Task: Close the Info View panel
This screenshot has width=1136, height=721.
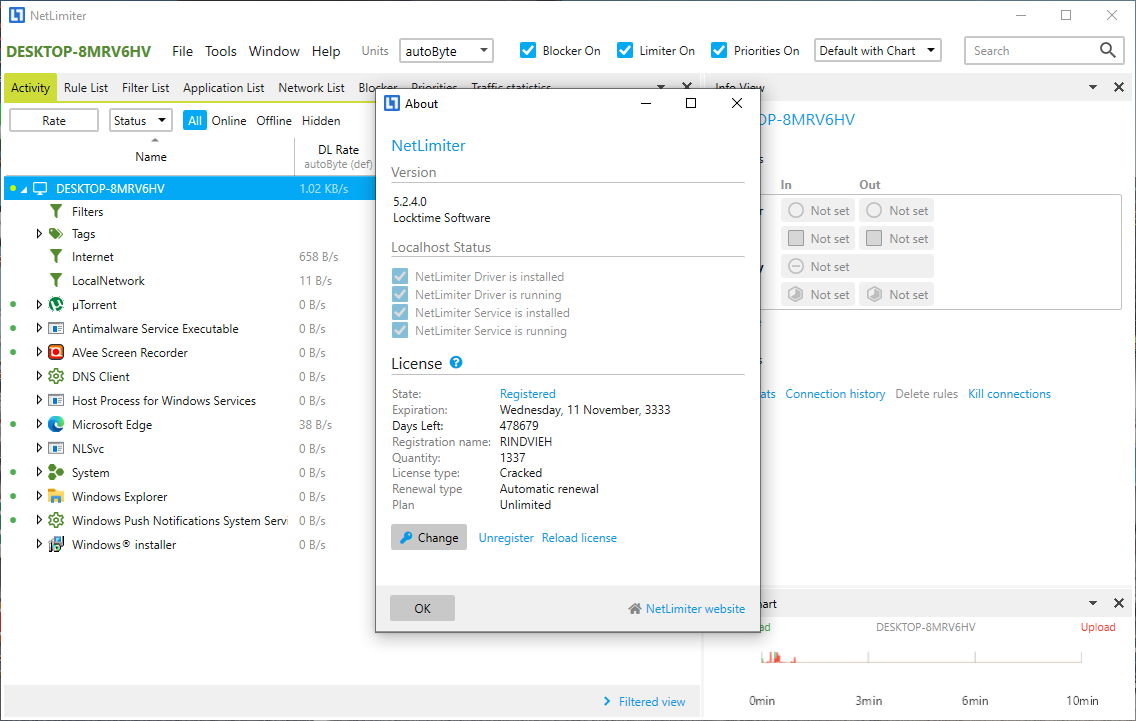Action: click(1119, 87)
